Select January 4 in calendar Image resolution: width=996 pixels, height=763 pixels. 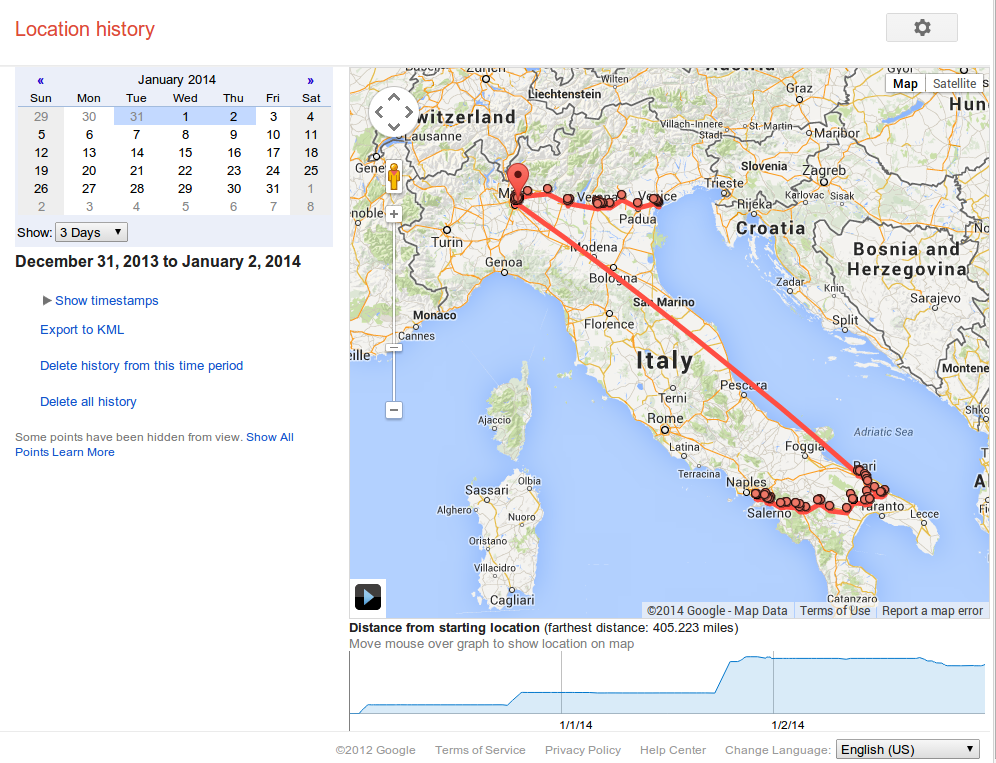coord(311,116)
